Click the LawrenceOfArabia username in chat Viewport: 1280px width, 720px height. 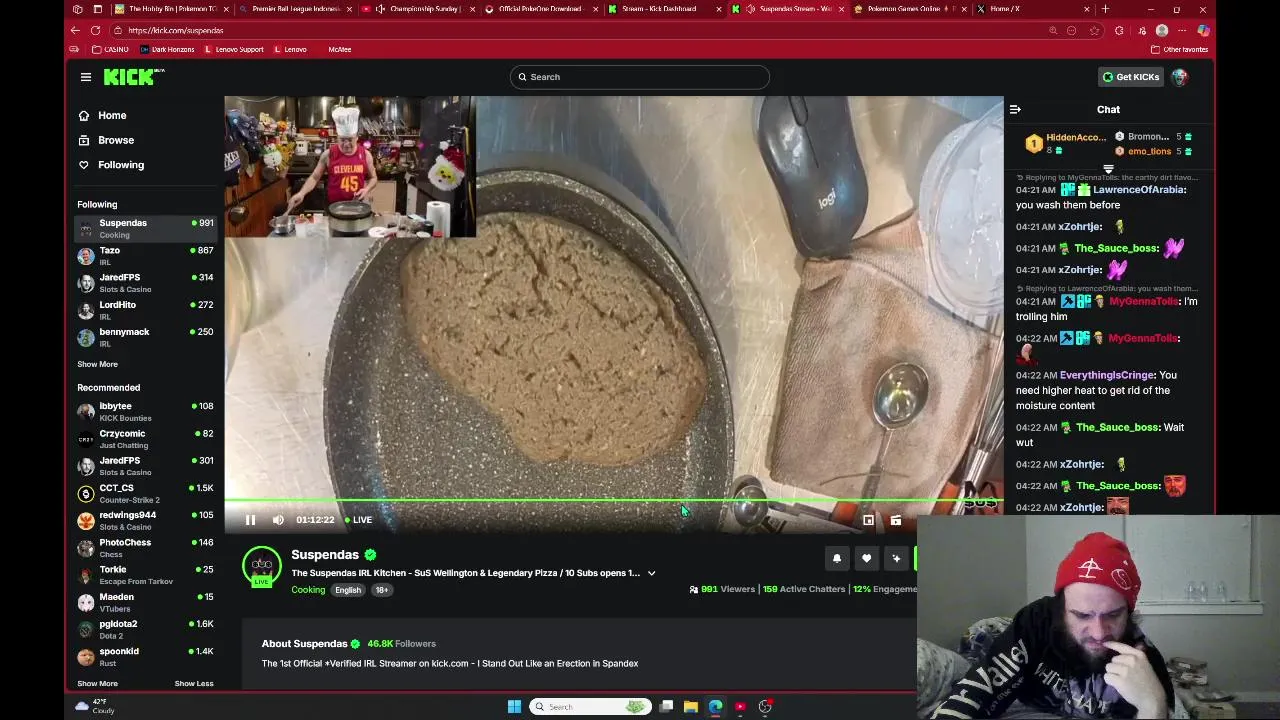click(x=1139, y=190)
